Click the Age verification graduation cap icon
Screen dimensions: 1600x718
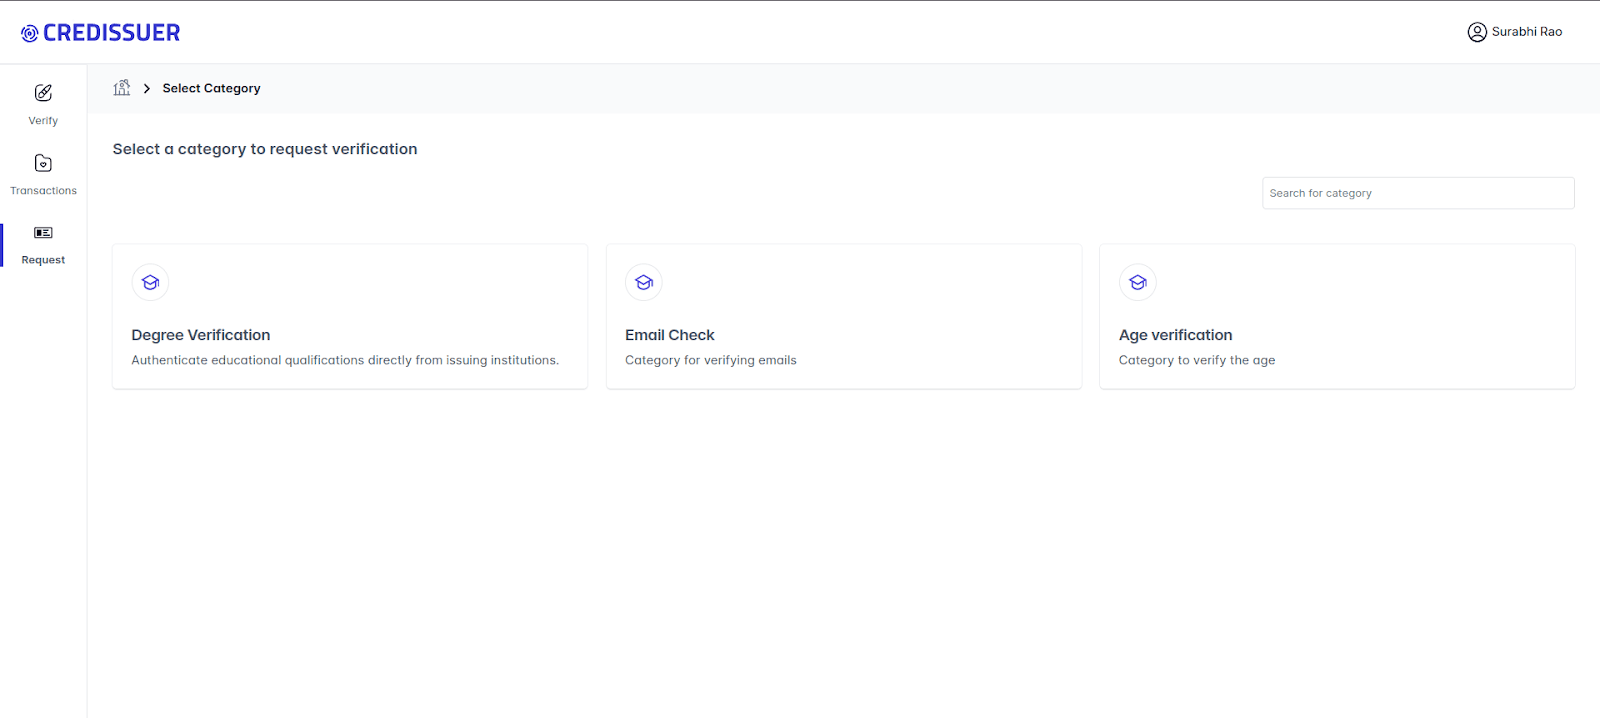[x=1138, y=282]
